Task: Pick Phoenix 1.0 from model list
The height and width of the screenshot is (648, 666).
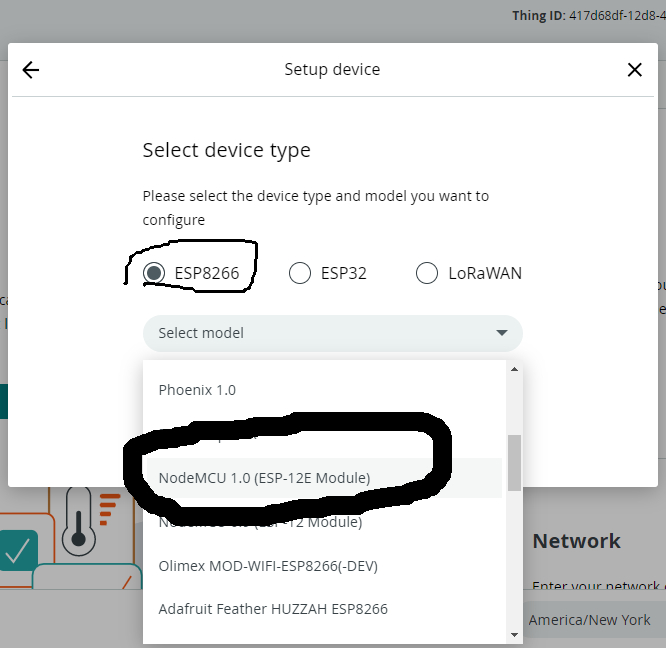Action: (x=323, y=390)
